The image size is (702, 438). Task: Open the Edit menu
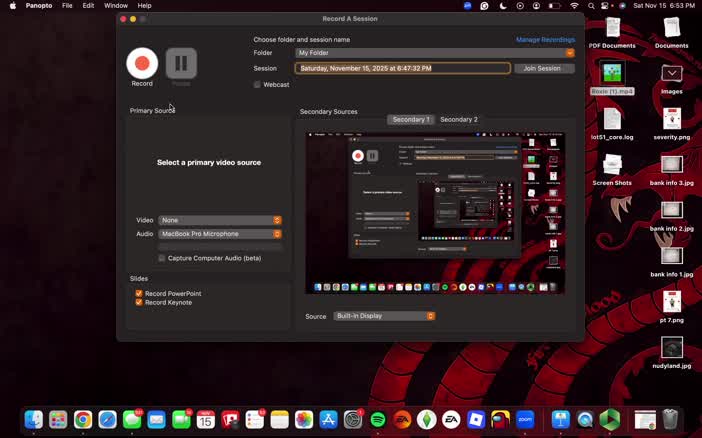pos(88,6)
